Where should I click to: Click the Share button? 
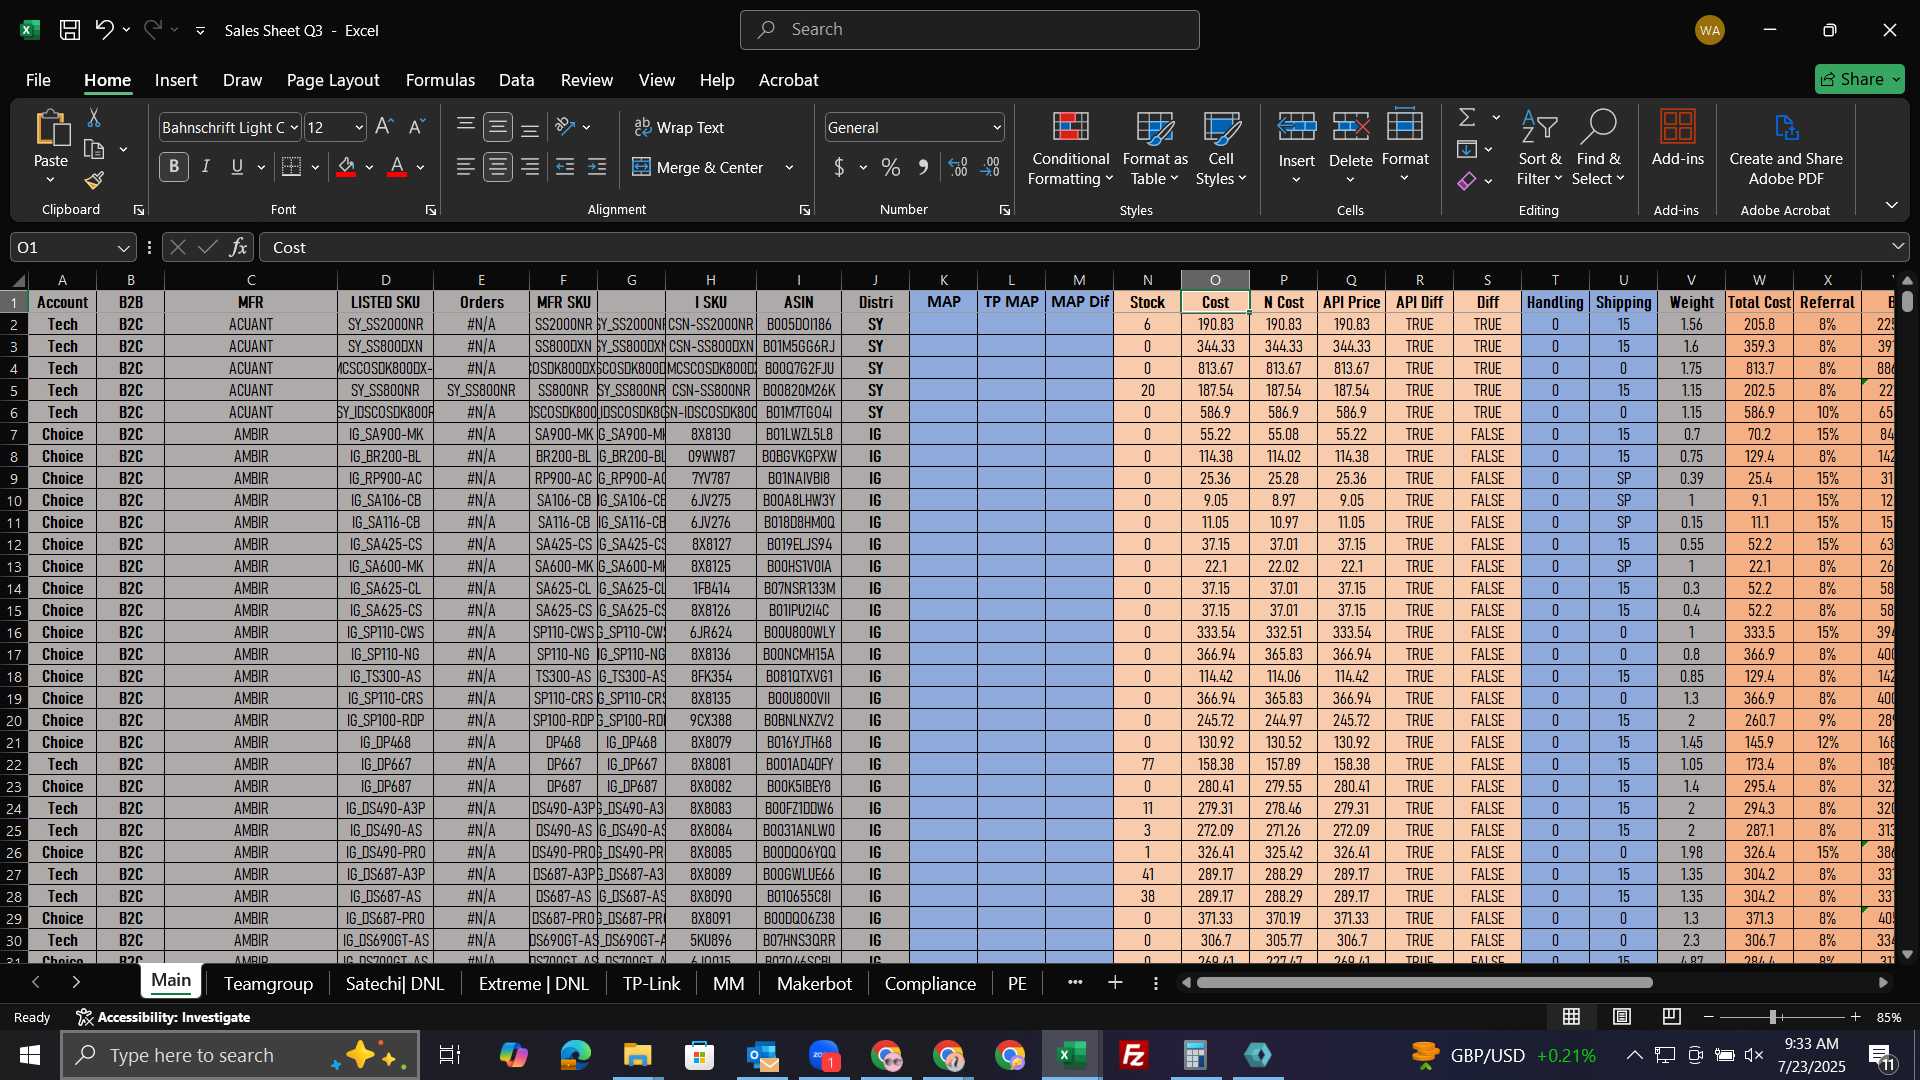click(1859, 79)
